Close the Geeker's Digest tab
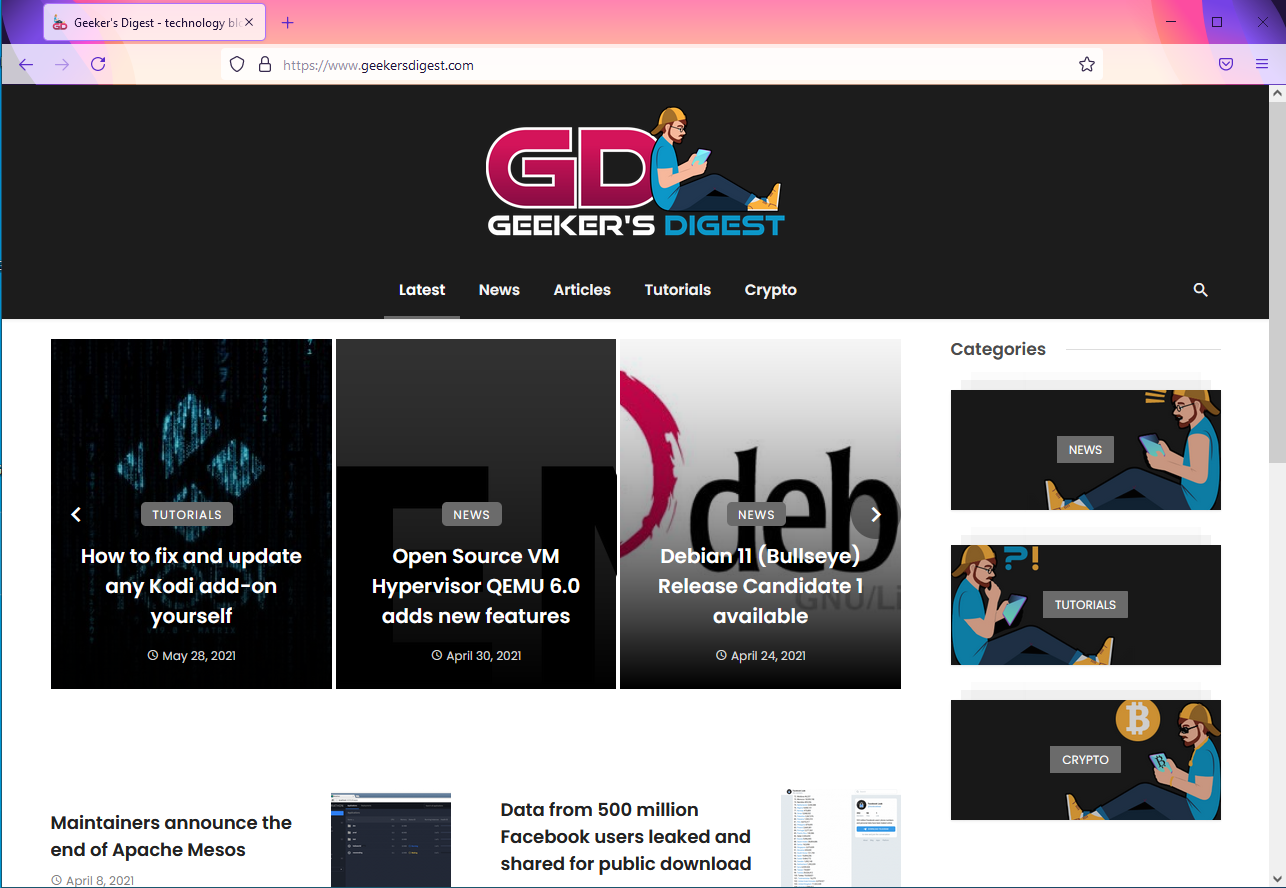 pyautogui.click(x=249, y=22)
